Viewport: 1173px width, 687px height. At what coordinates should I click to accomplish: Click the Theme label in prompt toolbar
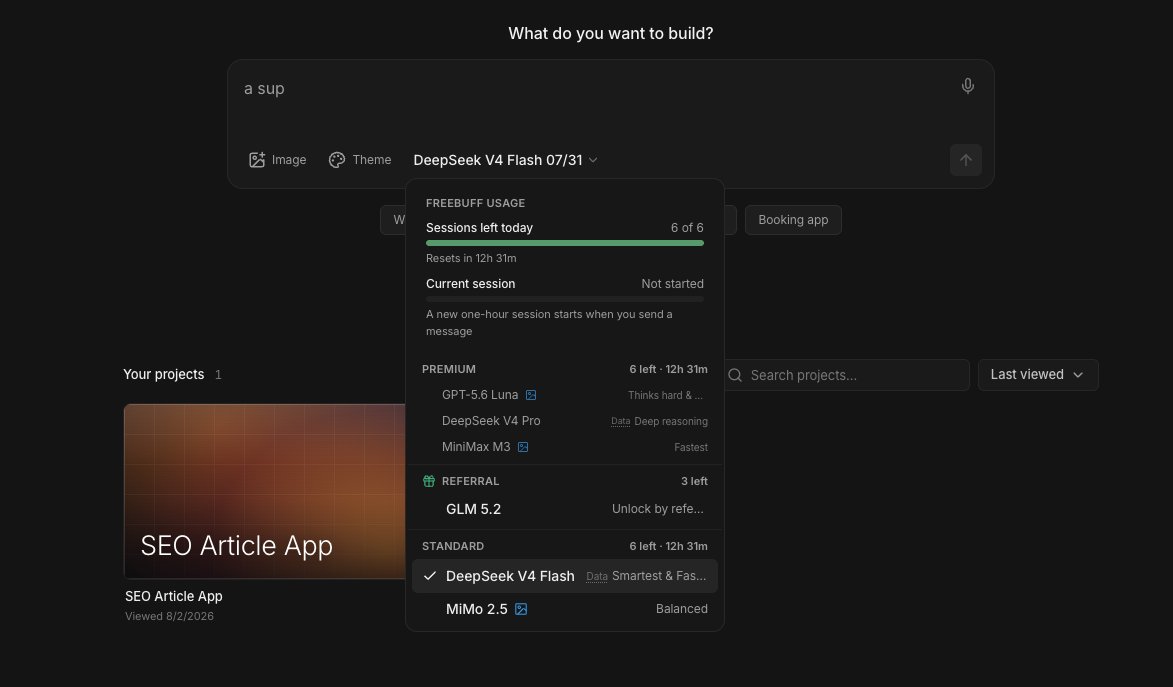(x=372, y=159)
